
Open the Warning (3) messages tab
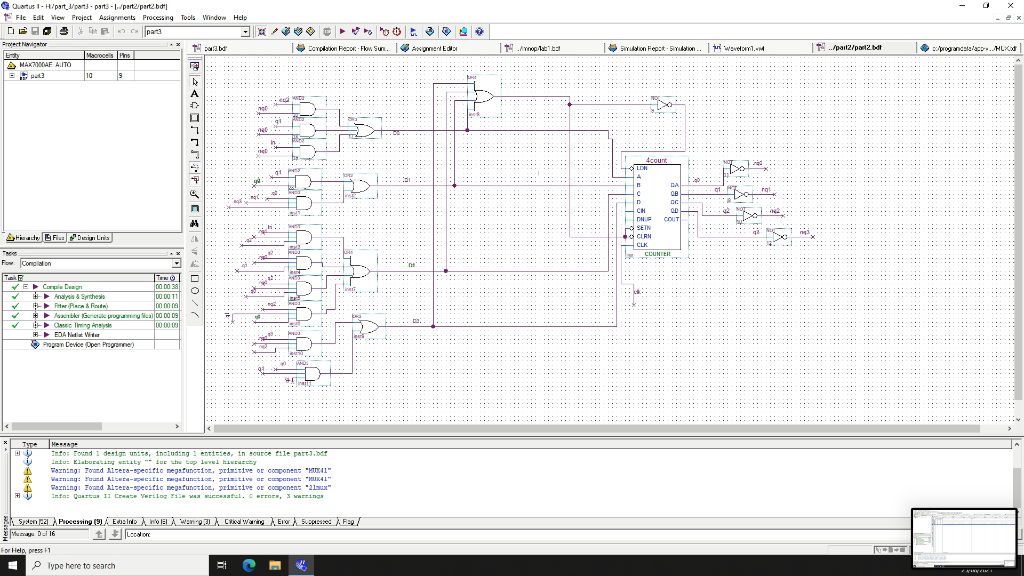[x=194, y=522]
